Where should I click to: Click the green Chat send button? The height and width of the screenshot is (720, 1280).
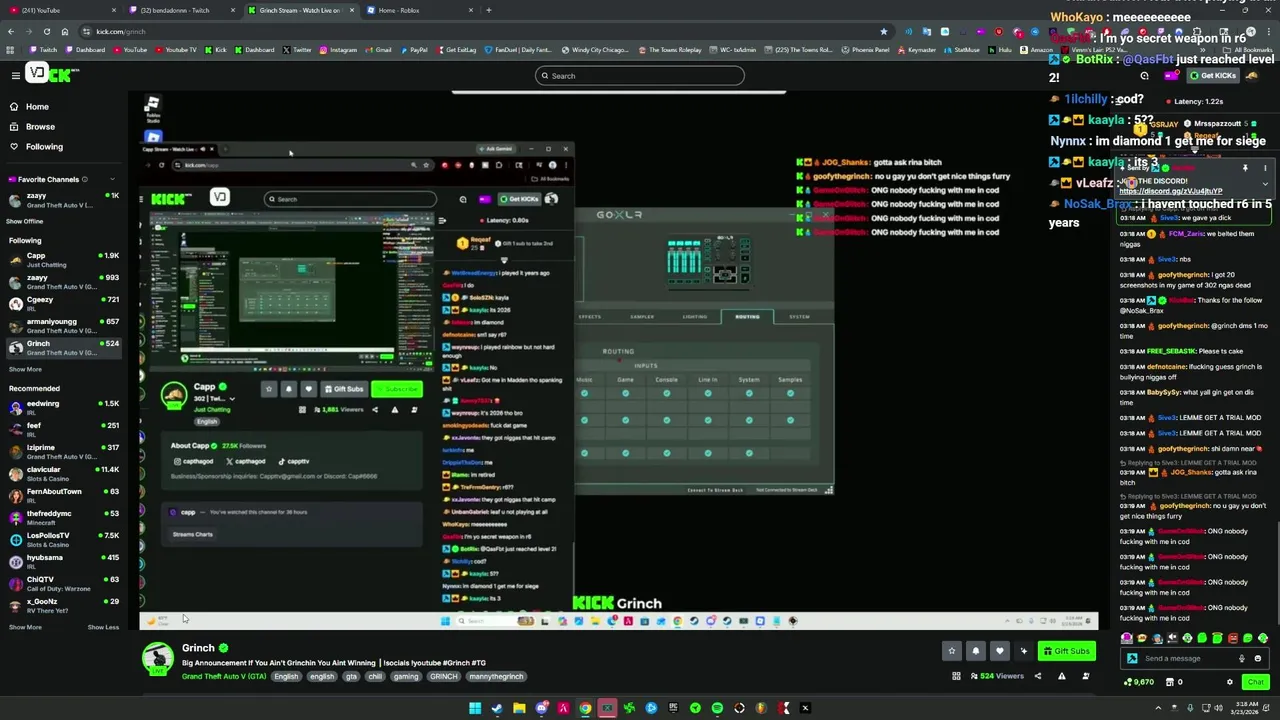1256,682
